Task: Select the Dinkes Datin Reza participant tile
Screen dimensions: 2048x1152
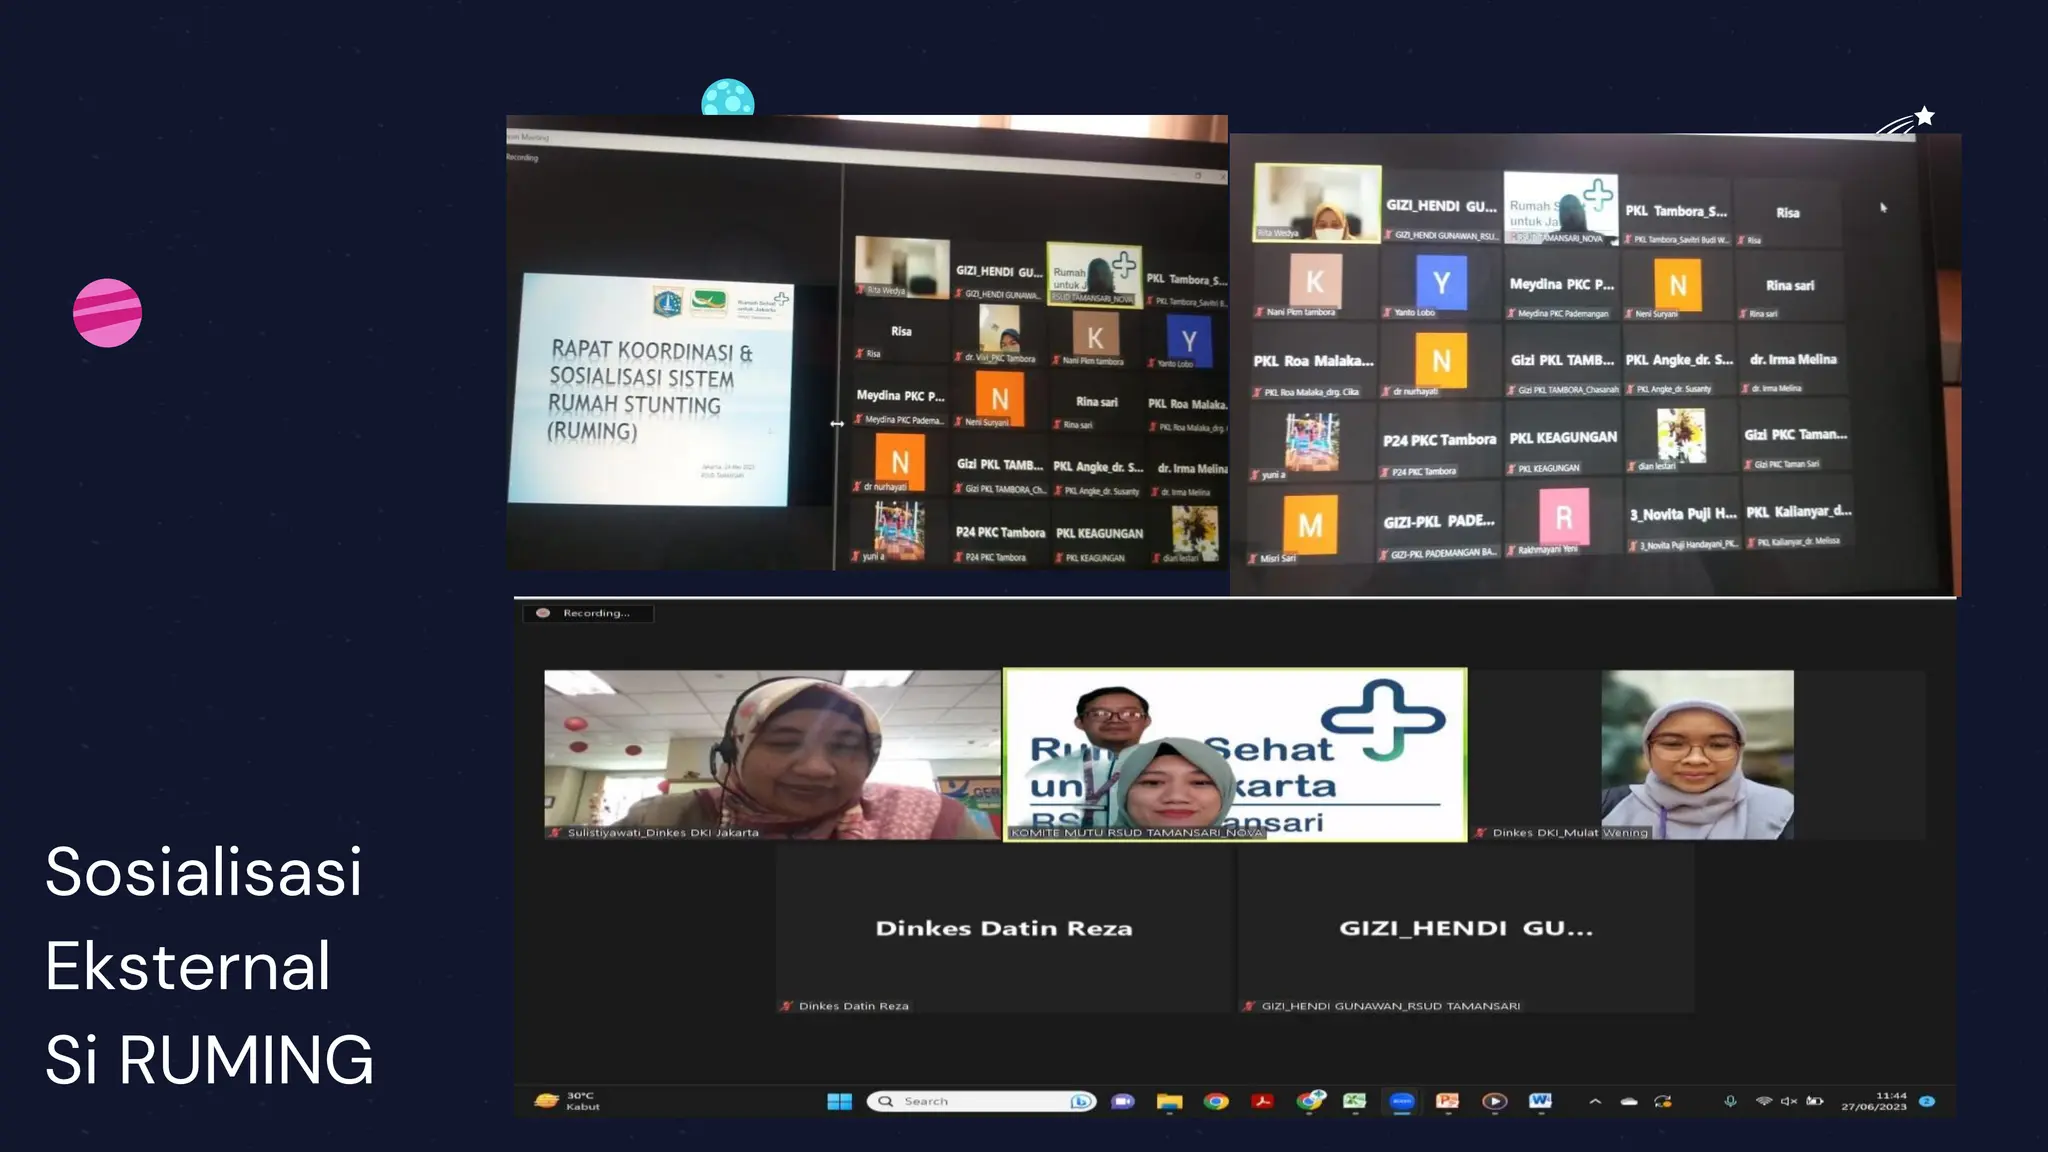Action: pos(1004,928)
